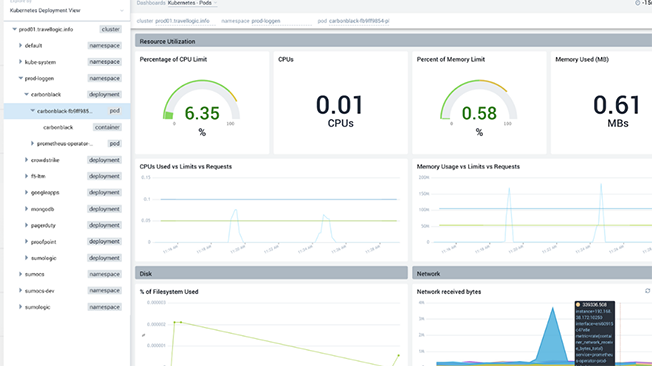
Task: Click the 339336.508 tooltip value
Action: 594,305
